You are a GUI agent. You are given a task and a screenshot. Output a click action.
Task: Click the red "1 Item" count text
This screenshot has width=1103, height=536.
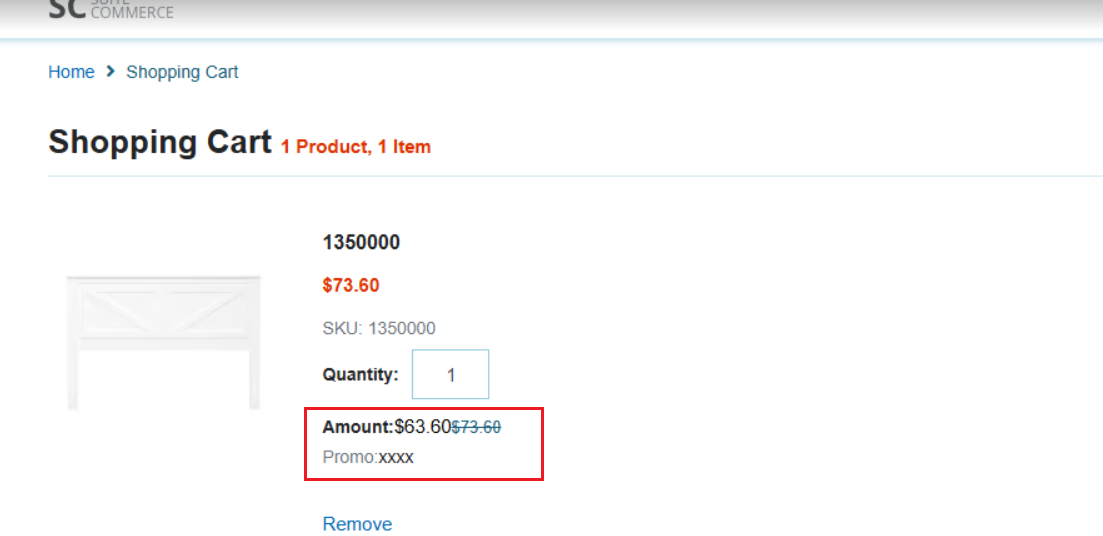[404, 147]
